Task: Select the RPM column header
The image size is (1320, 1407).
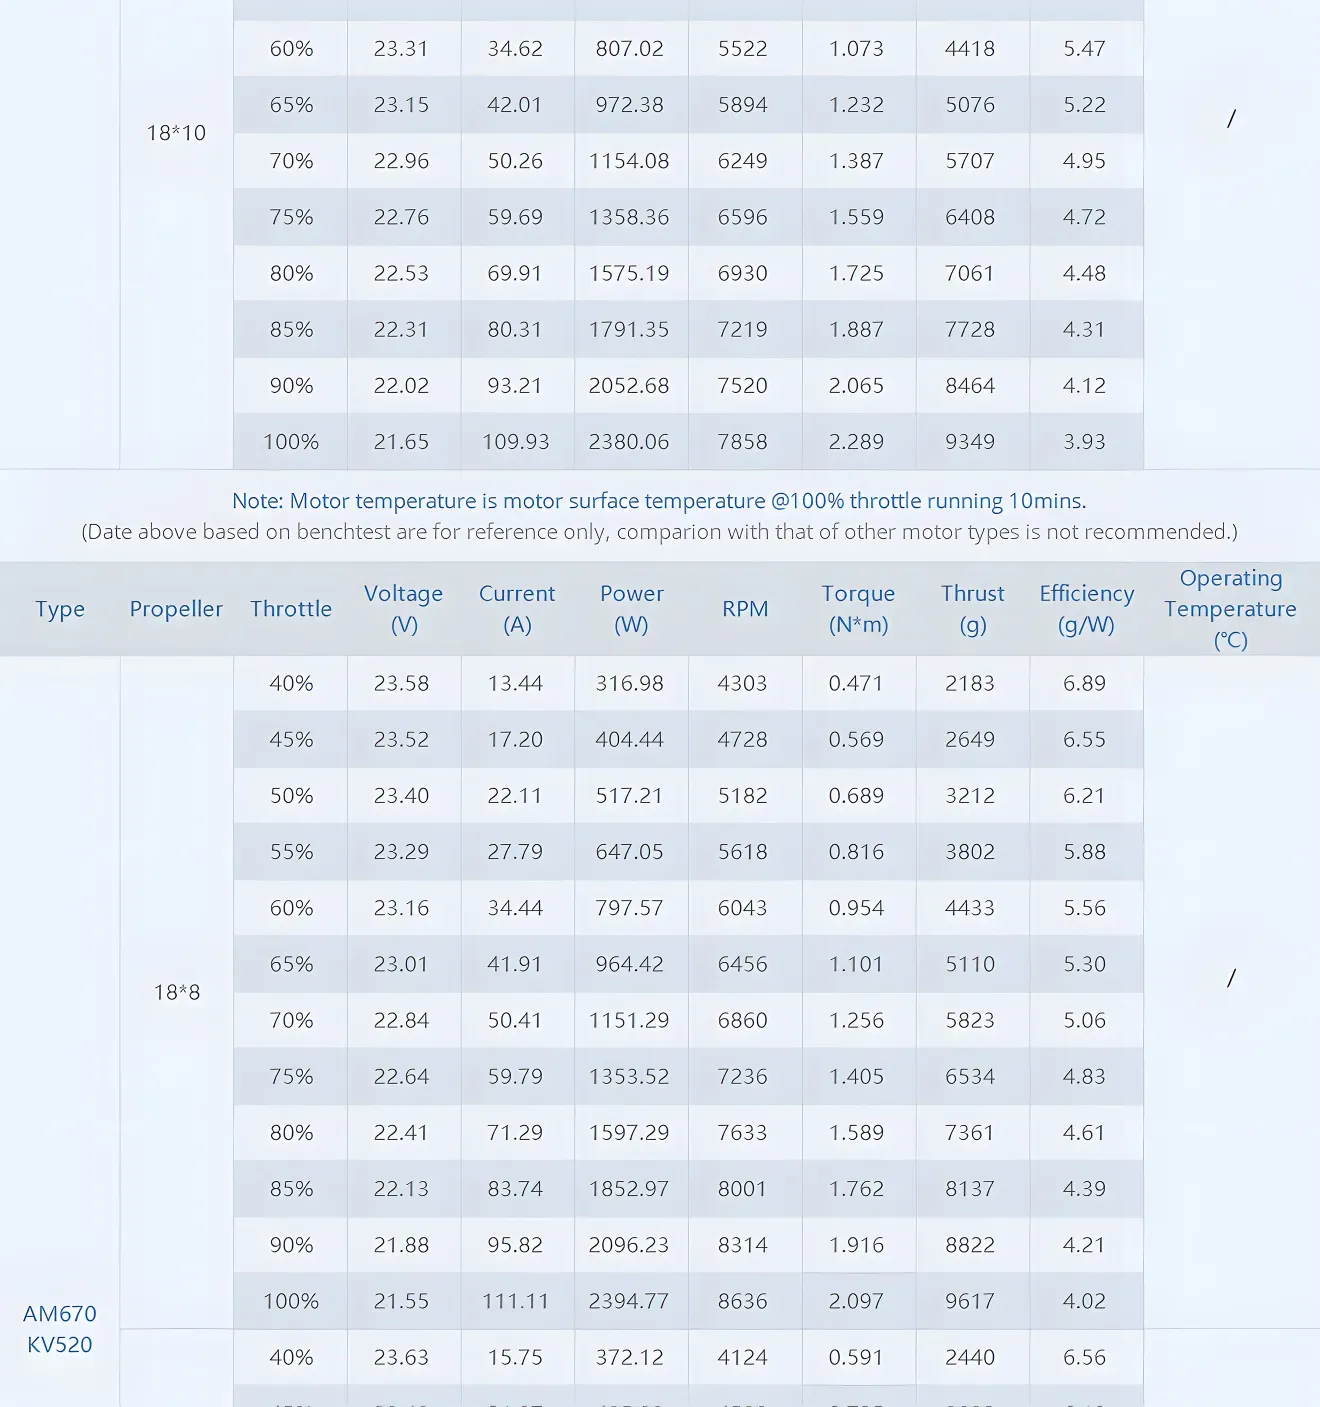Action: (745, 609)
